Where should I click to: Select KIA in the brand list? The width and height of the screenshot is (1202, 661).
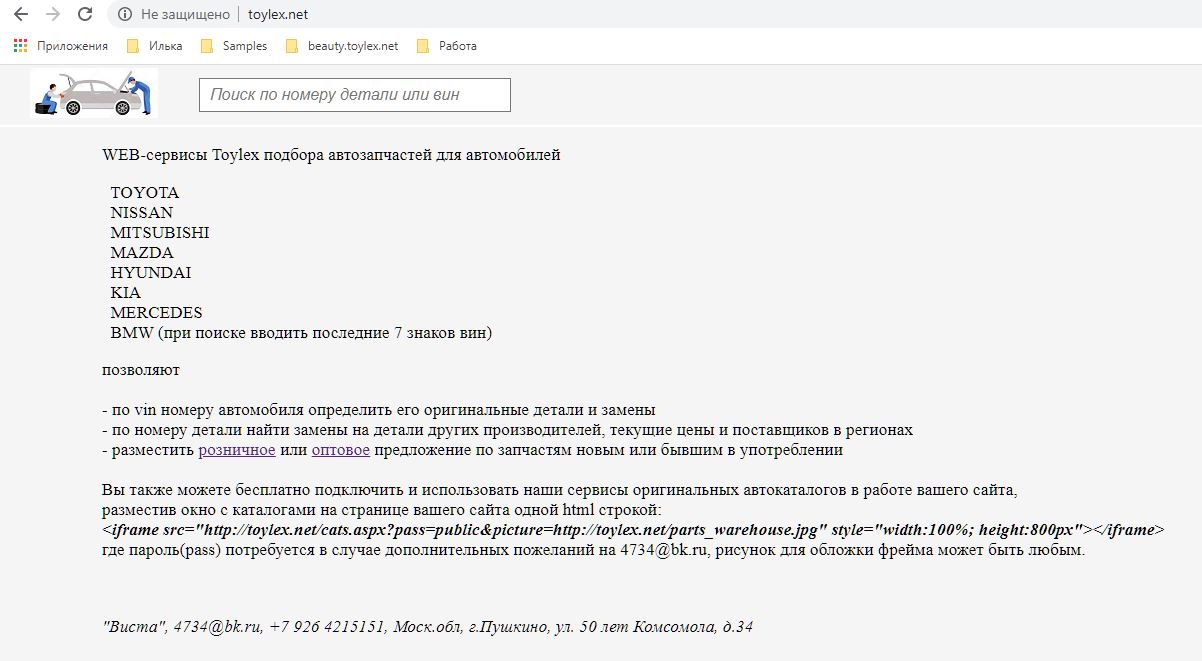point(126,293)
